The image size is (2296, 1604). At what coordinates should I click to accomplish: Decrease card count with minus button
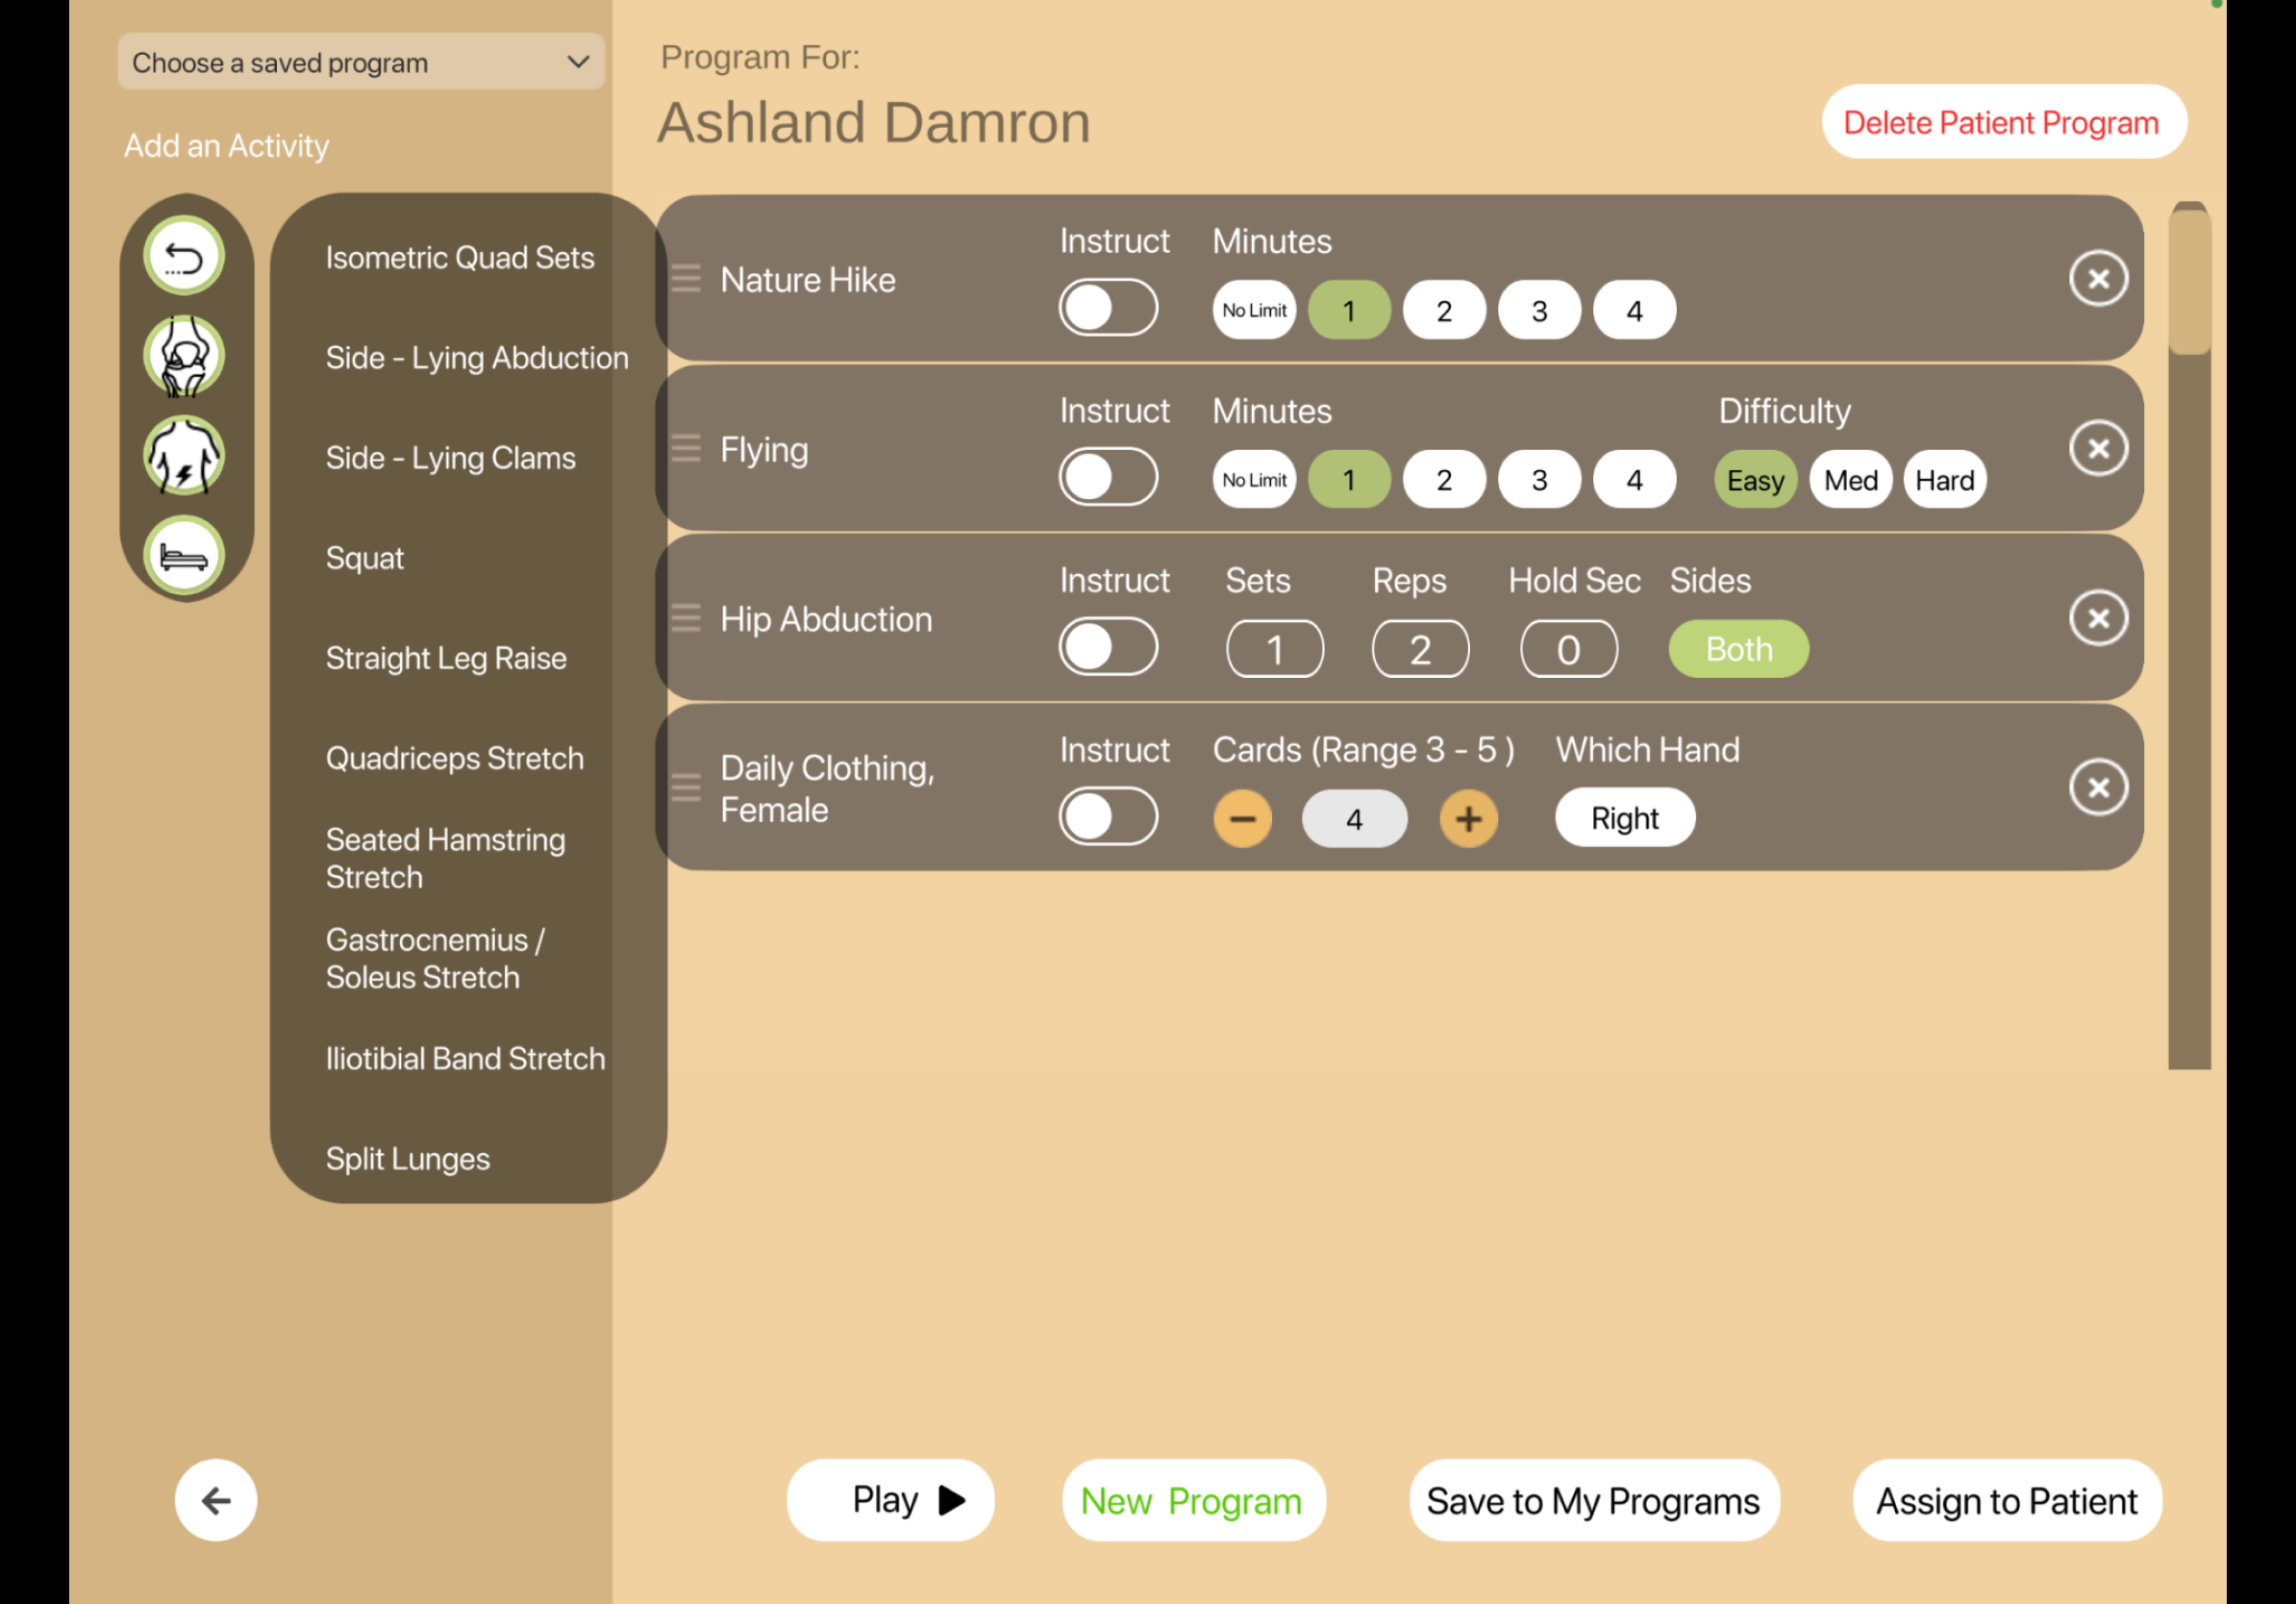tap(1242, 819)
